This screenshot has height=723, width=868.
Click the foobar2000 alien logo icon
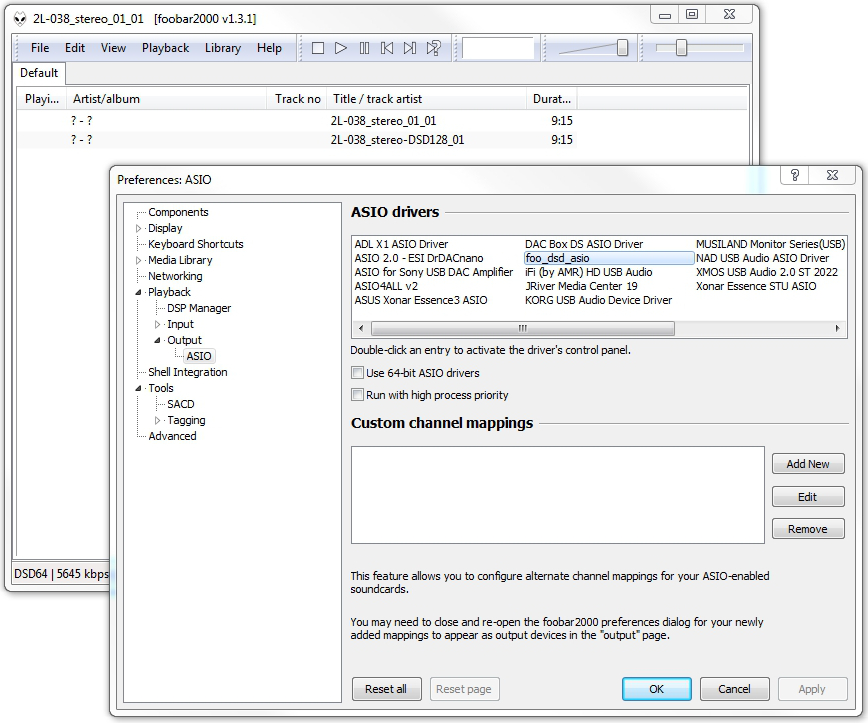[x=20, y=19]
